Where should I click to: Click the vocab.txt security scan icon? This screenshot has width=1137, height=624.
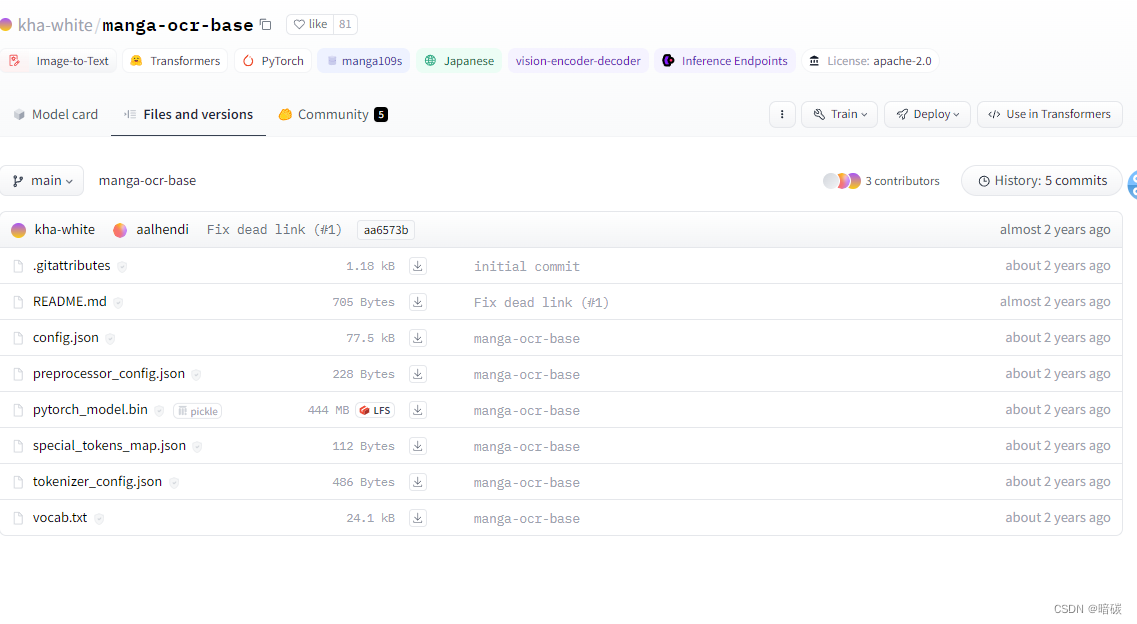tap(99, 519)
